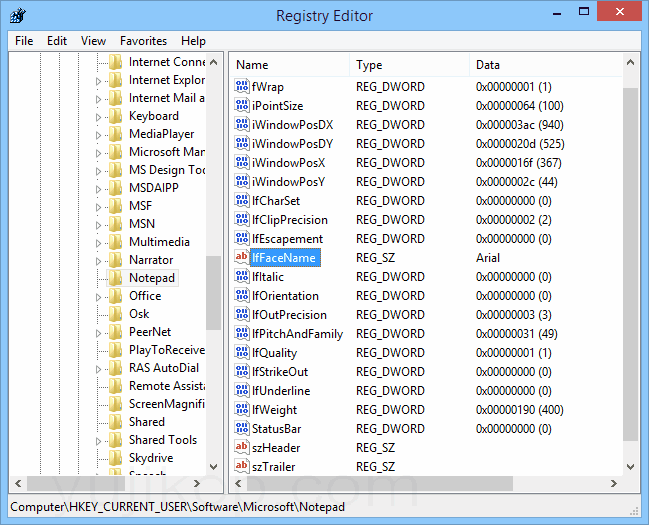Expand the Keyboard key
The image size is (649, 525).
click(x=98, y=117)
